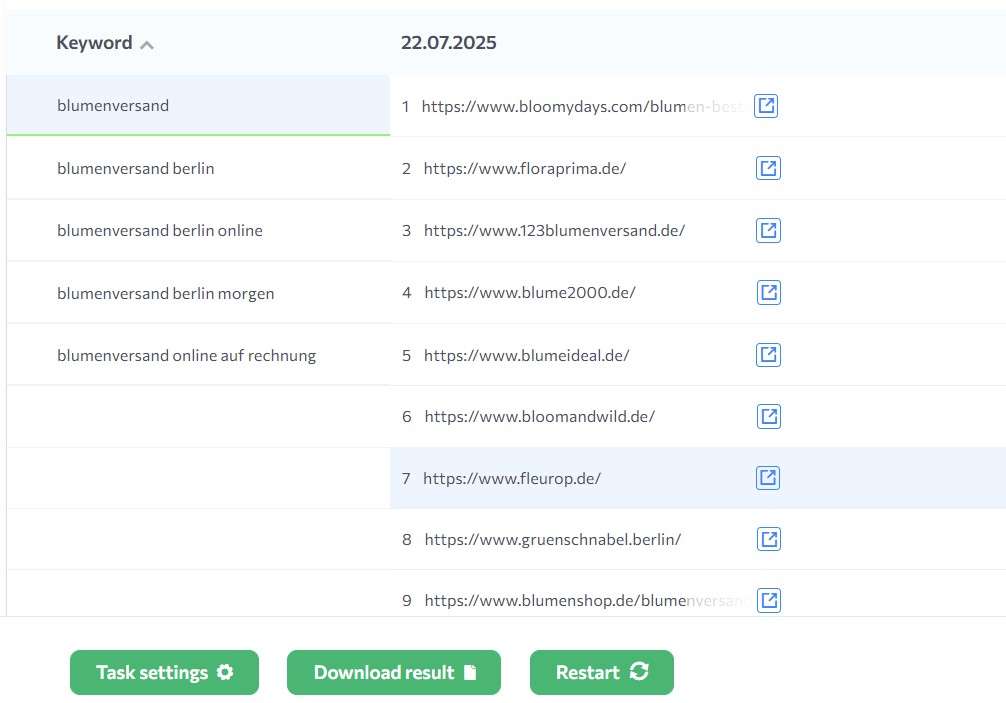The image size is (1006, 703).
Task: Click the bloomandwild.de URL text
Action: point(540,416)
